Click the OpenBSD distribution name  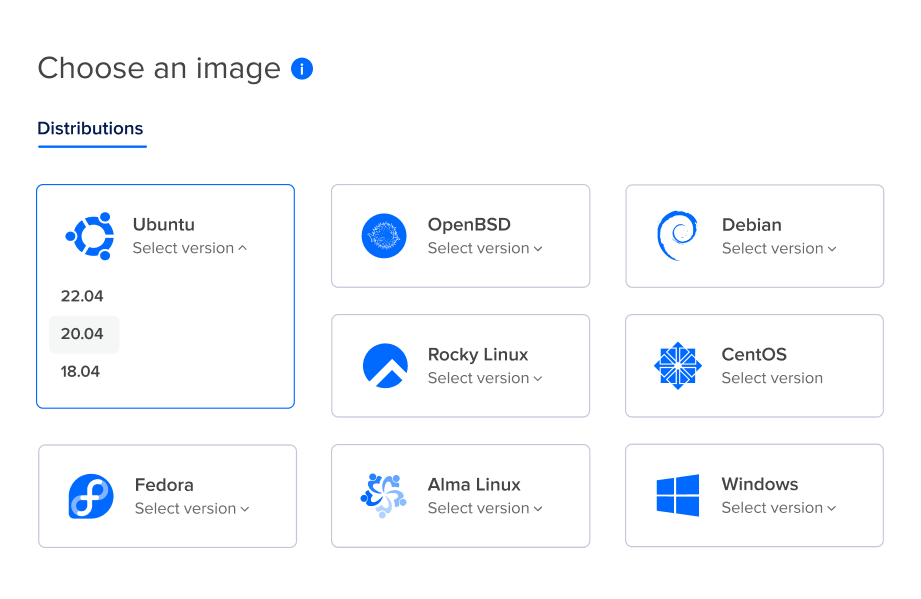pos(469,224)
